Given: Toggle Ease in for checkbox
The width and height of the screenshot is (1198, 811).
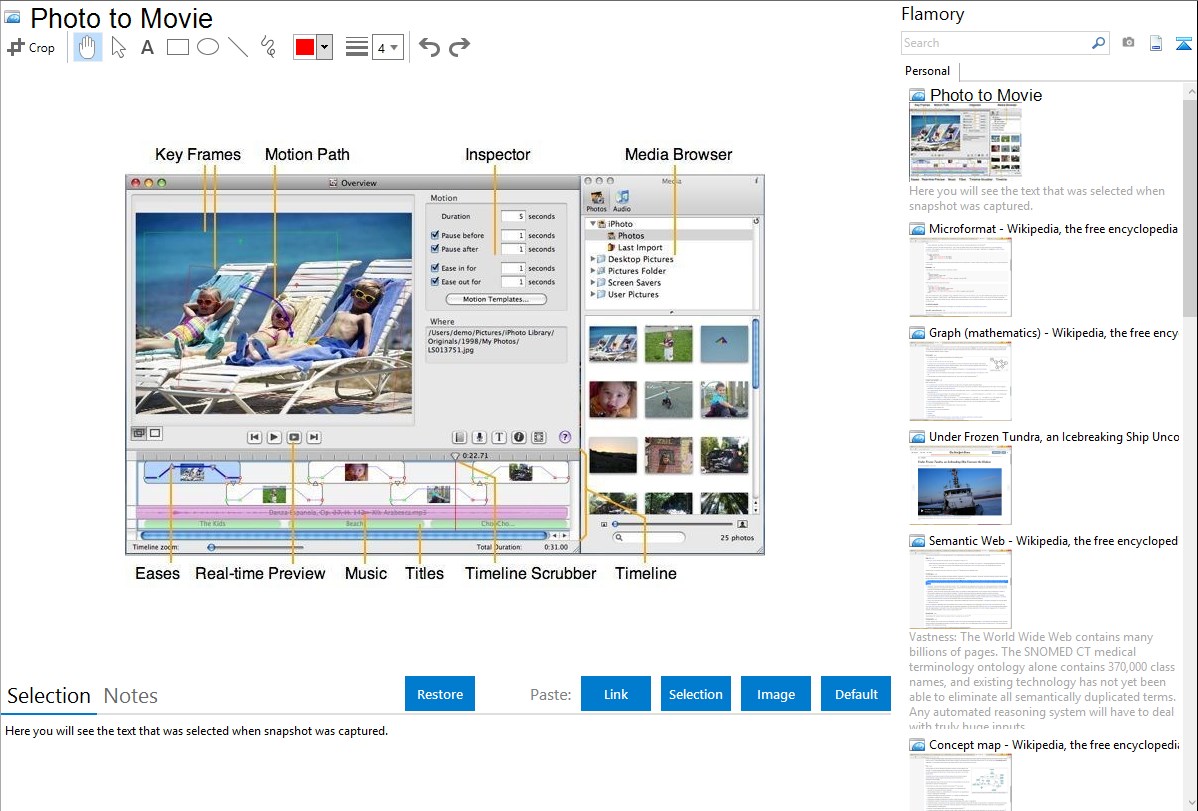Looking at the screenshot, I should tap(435, 268).
